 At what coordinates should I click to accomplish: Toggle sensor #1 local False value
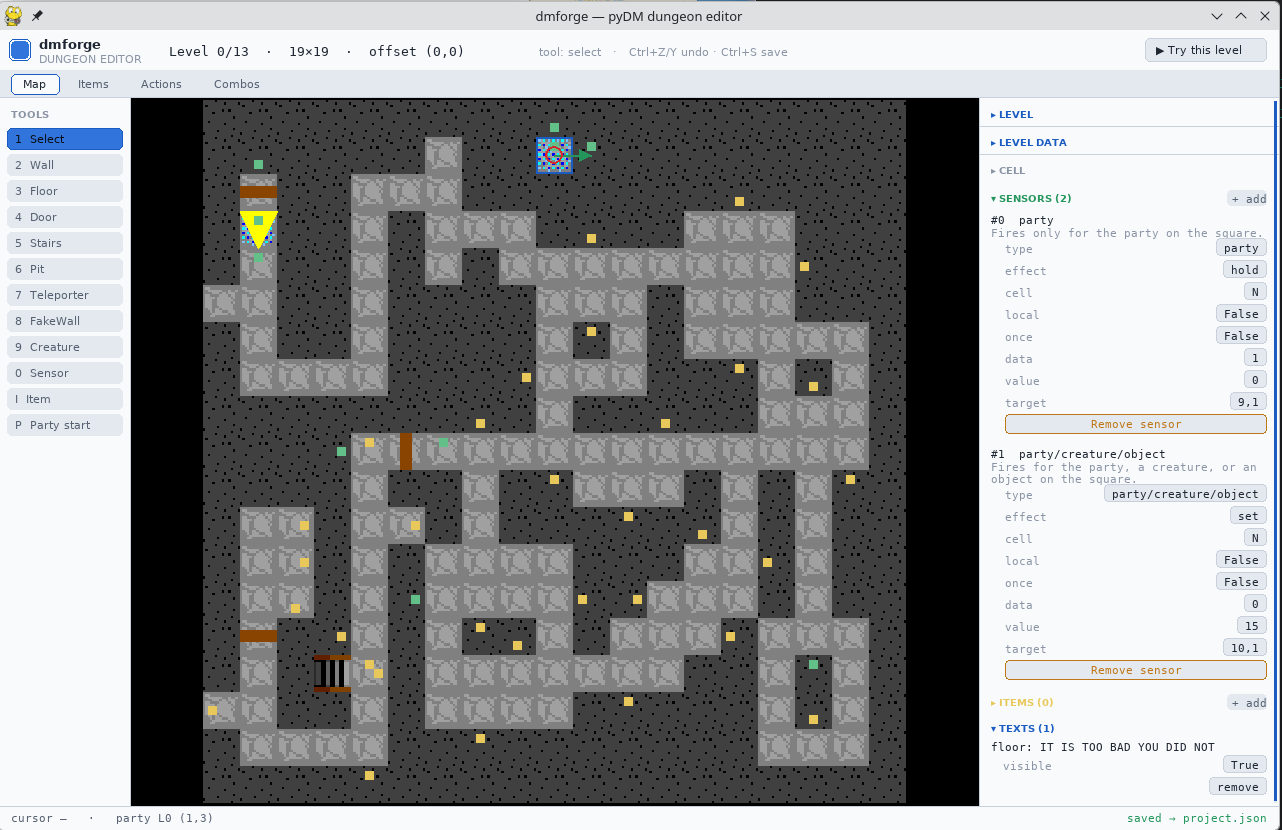click(x=1241, y=560)
